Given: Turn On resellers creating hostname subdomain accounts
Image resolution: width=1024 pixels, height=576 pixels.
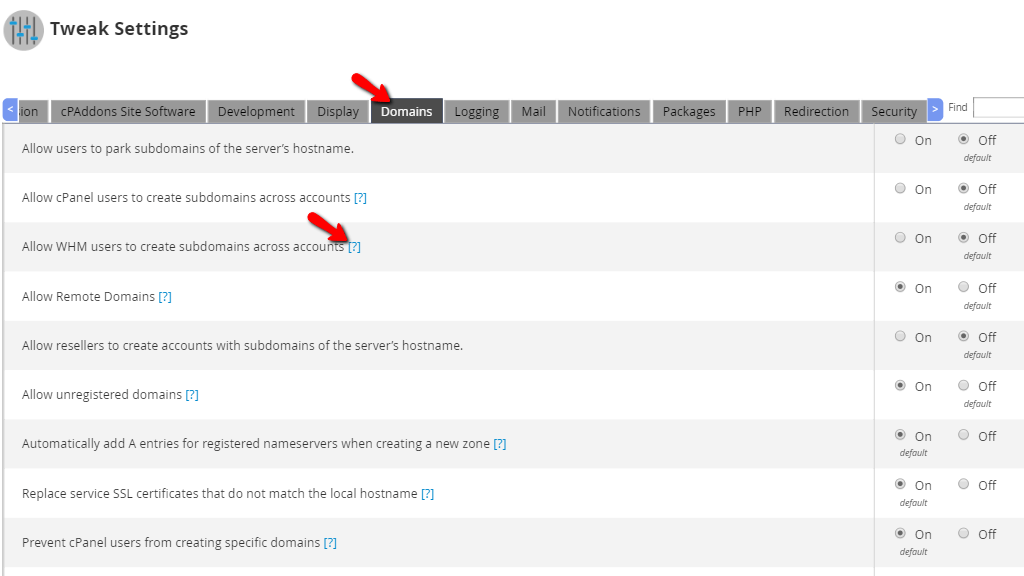Looking at the screenshot, I should click(900, 336).
